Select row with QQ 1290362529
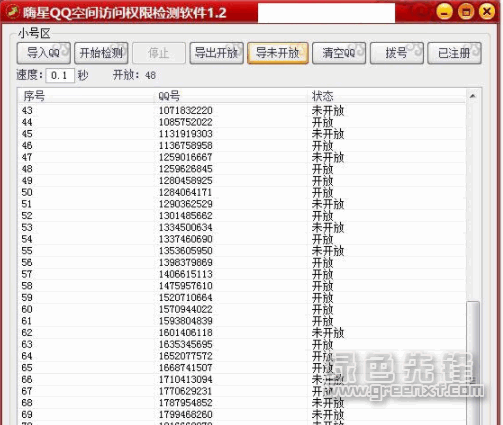Screen dimensions: 503x425 (242, 204)
